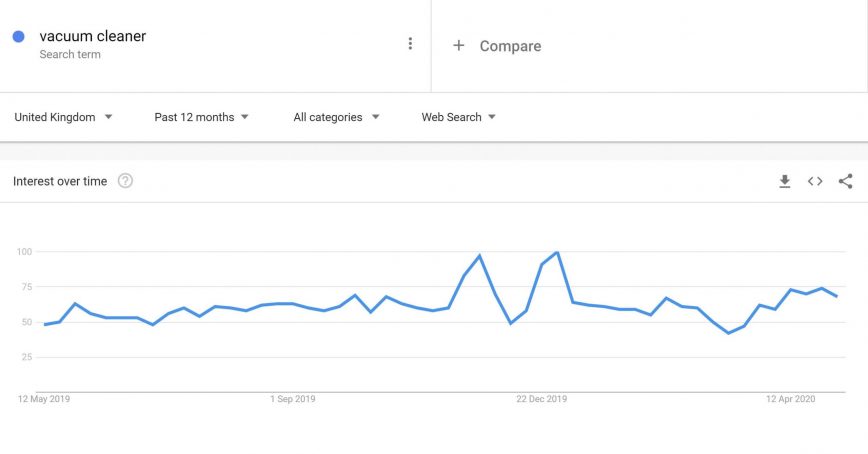Click the blue dot beside vacuum cleaner

click(x=19, y=37)
